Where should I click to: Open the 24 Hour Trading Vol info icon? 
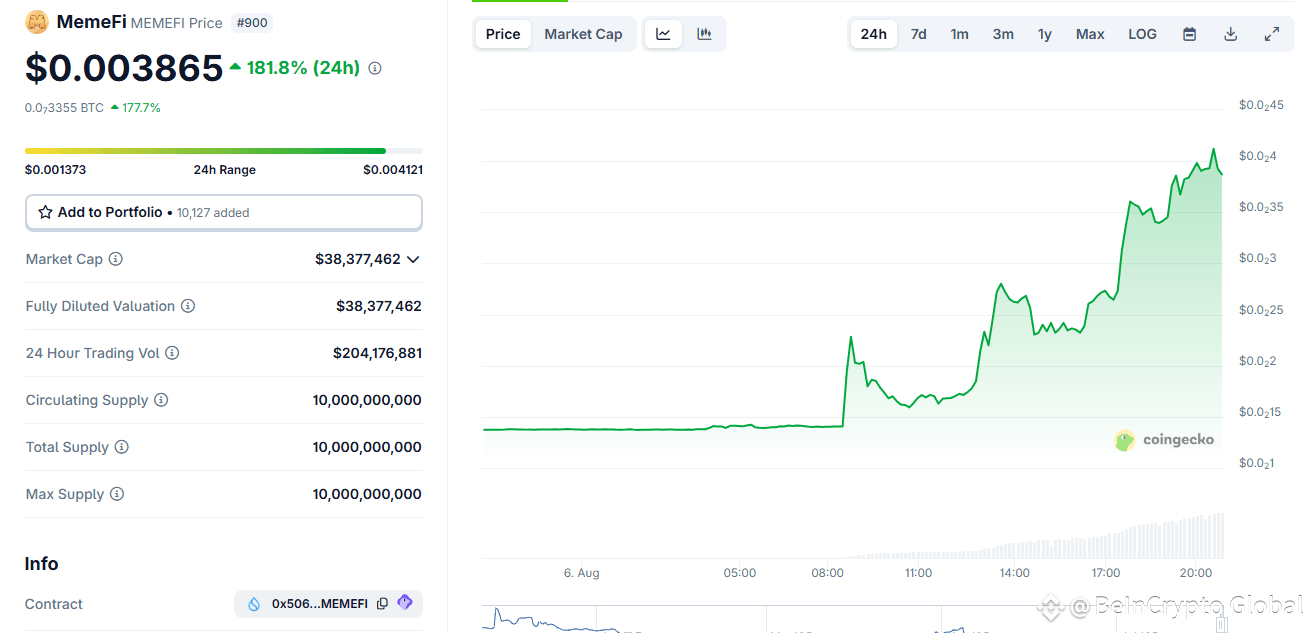coord(172,353)
